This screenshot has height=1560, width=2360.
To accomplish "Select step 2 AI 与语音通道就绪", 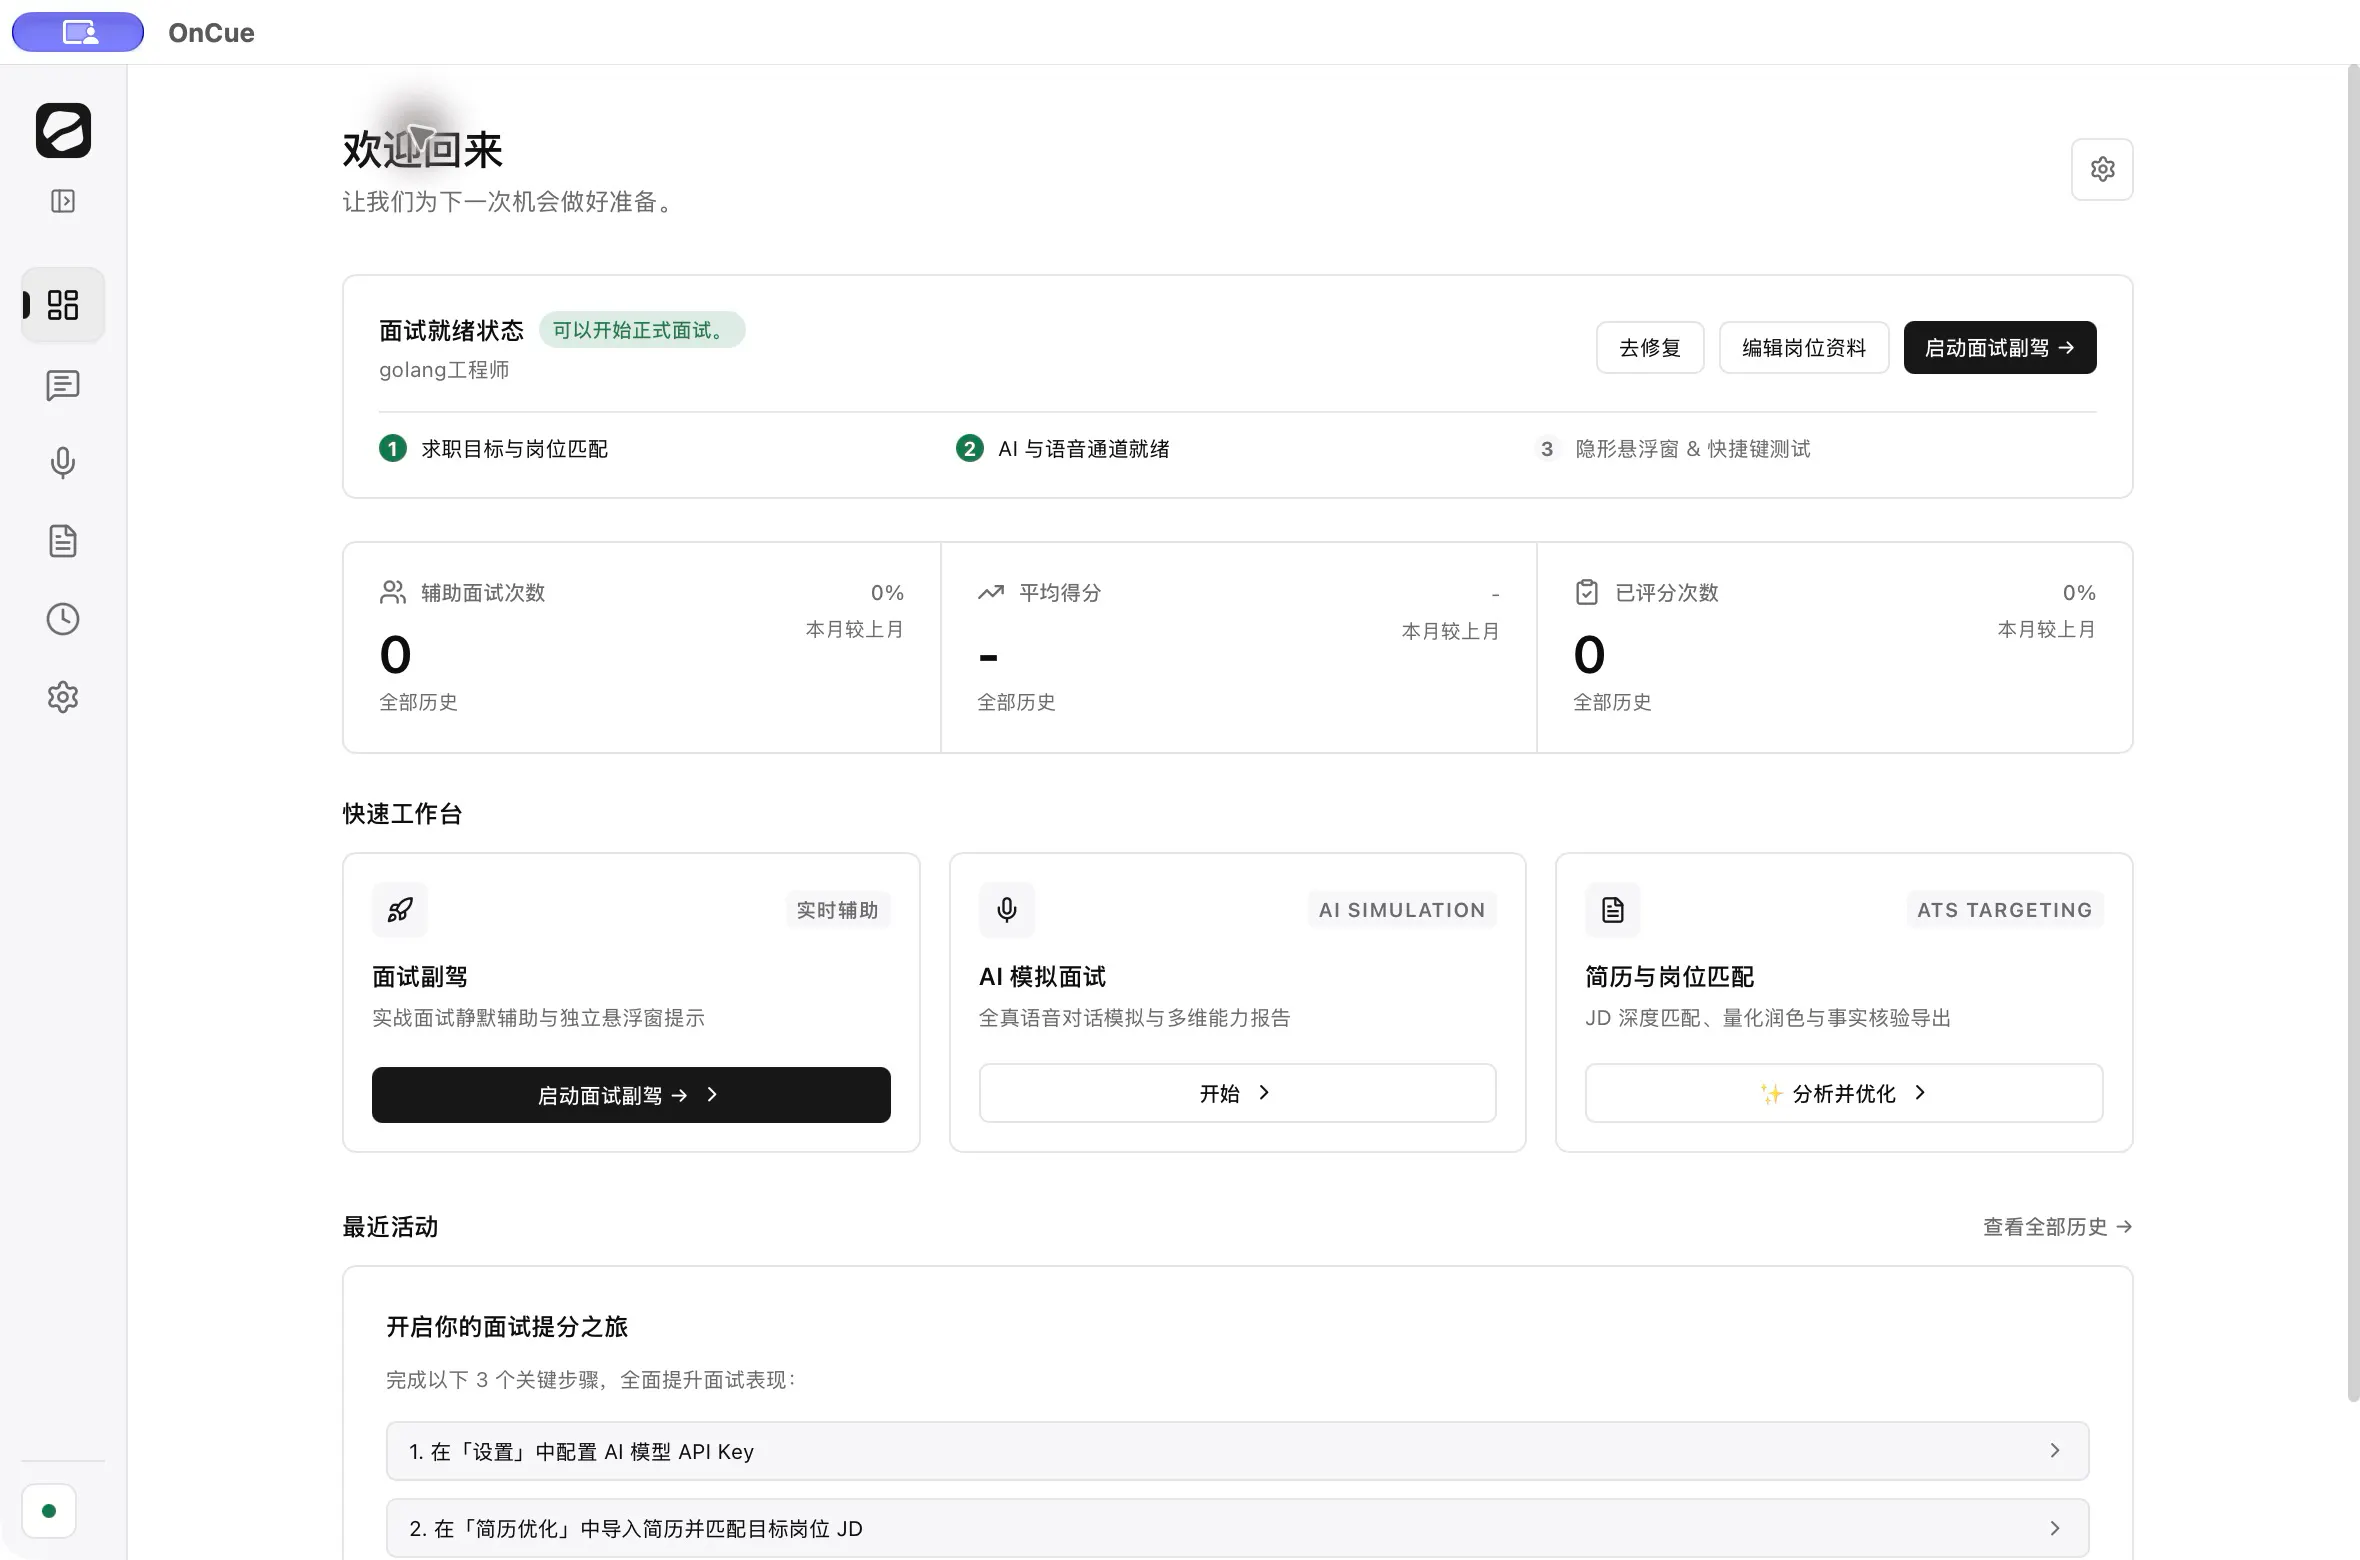I will tap(1063, 449).
